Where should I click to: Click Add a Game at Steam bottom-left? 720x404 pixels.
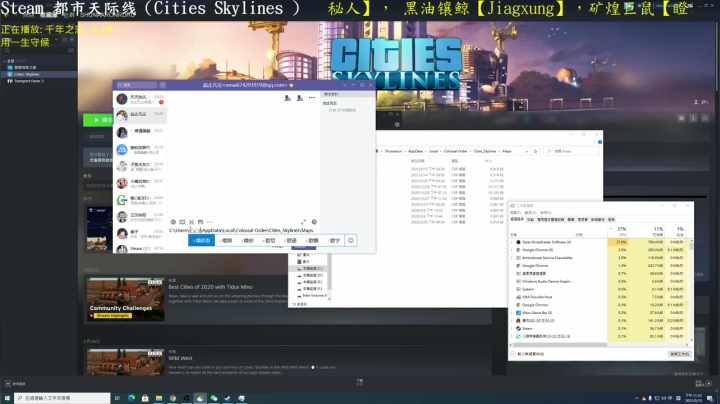(15, 383)
